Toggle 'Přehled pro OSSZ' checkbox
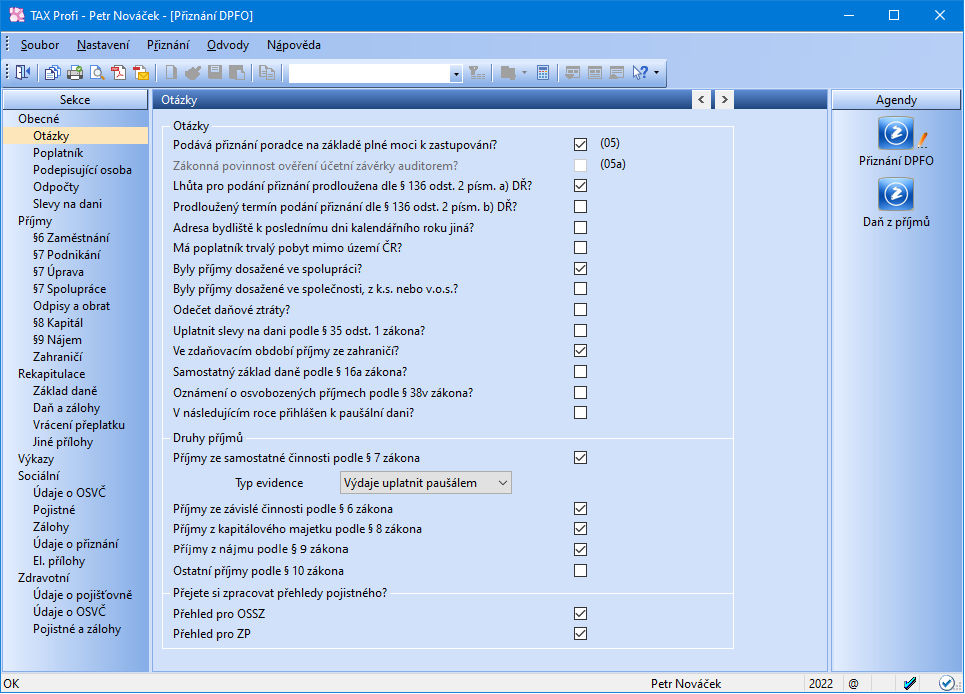 tap(580, 614)
